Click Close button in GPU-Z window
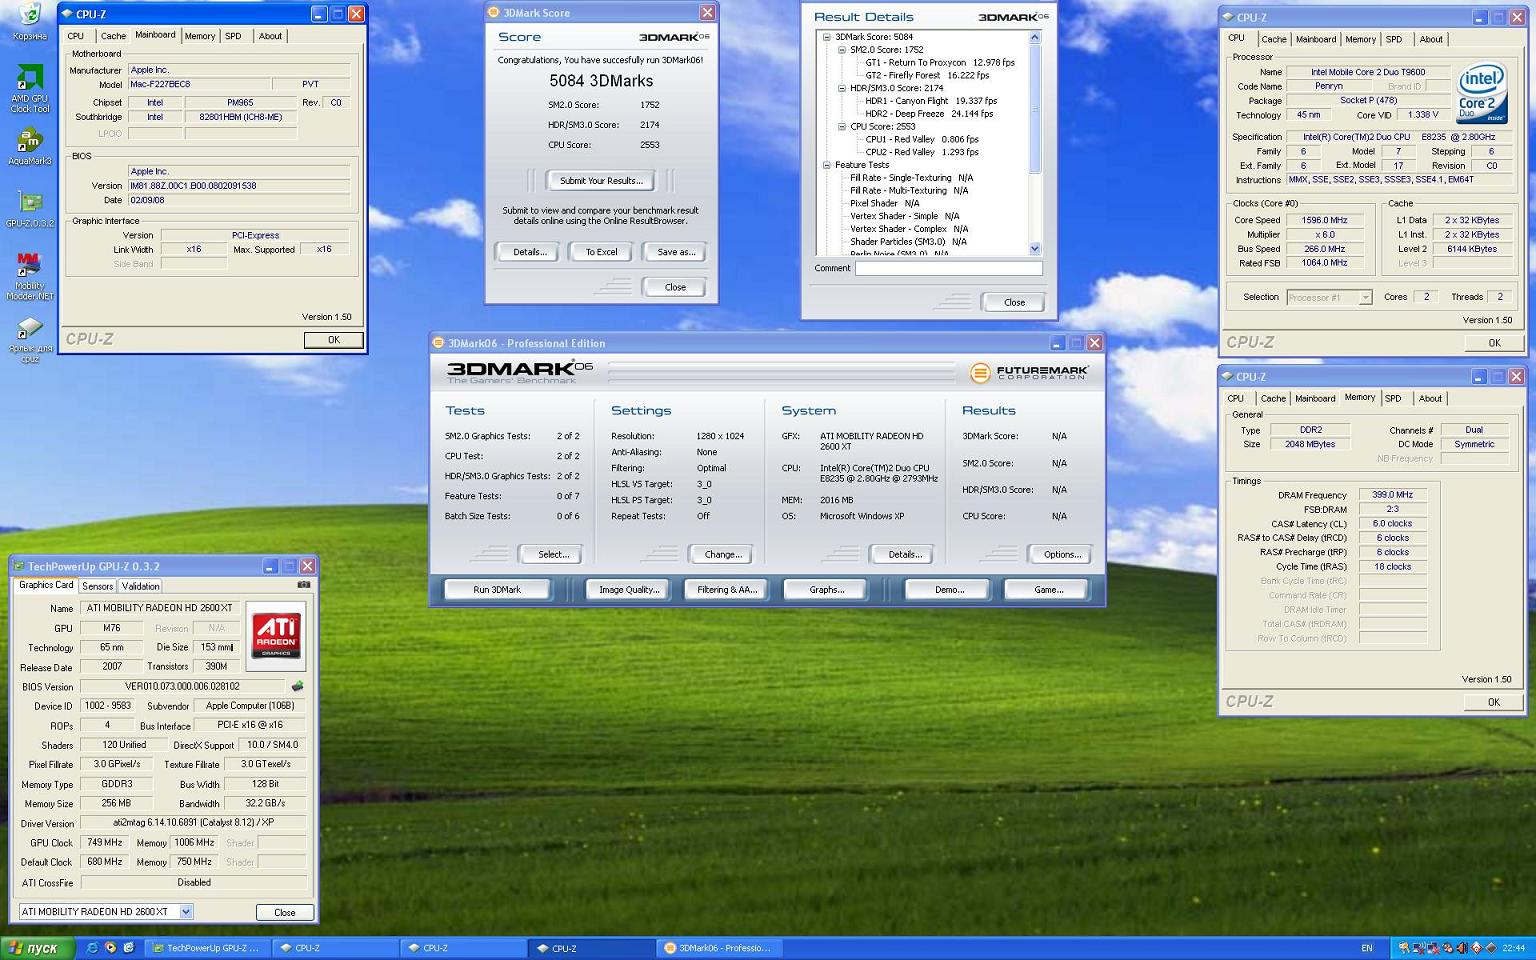This screenshot has height=960, width=1536. tap(285, 912)
